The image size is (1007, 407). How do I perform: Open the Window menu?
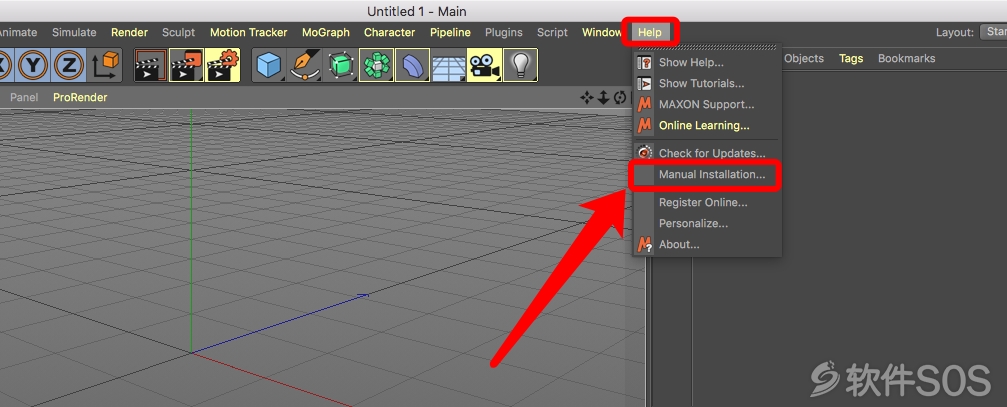coord(602,32)
